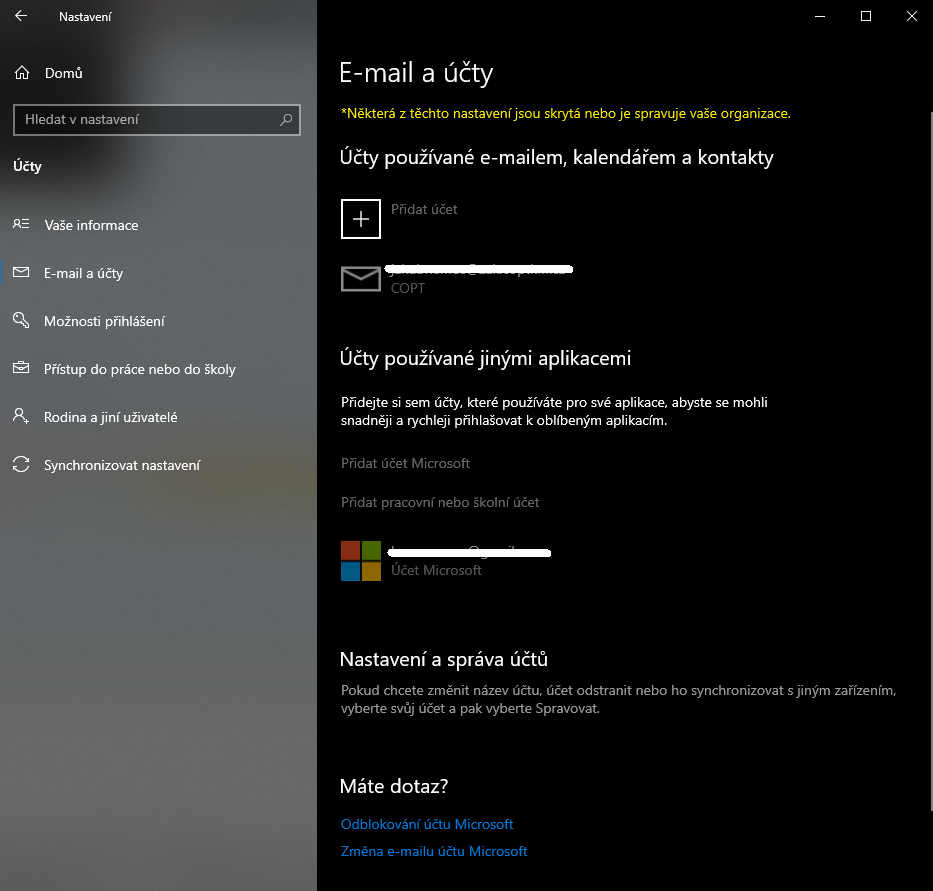Viewport: 933px width, 891px height.
Task: Select the E-mail a účty envelope icon
Action: click(21, 273)
